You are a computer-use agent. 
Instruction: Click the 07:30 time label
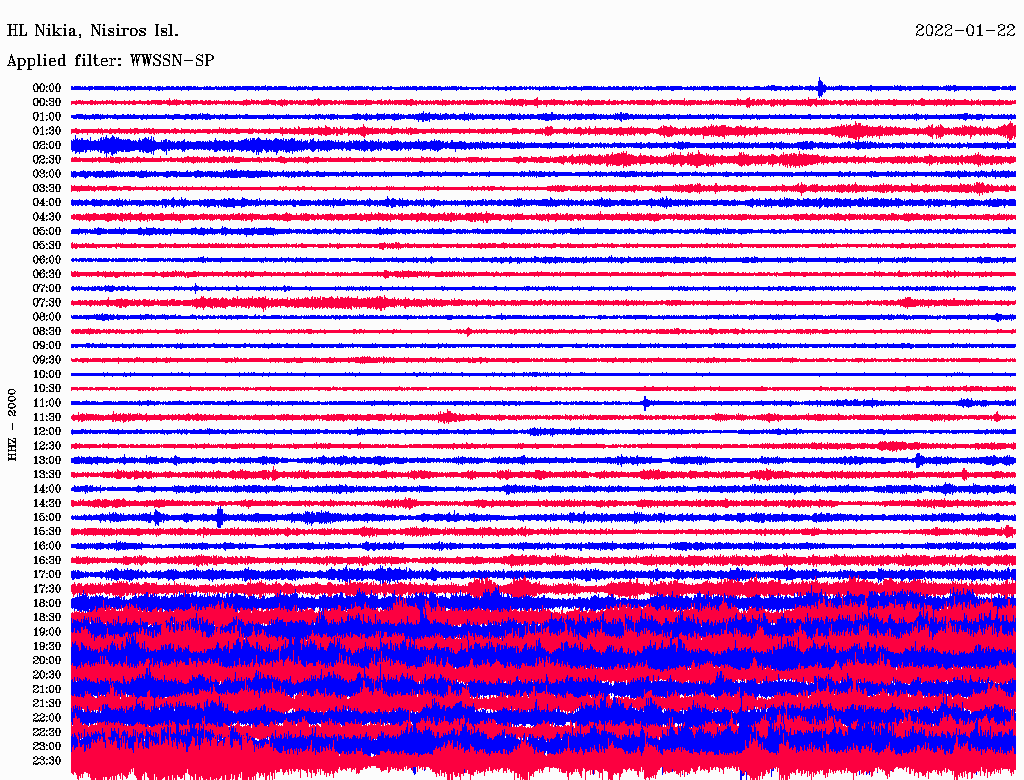pyautogui.click(x=47, y=302)
